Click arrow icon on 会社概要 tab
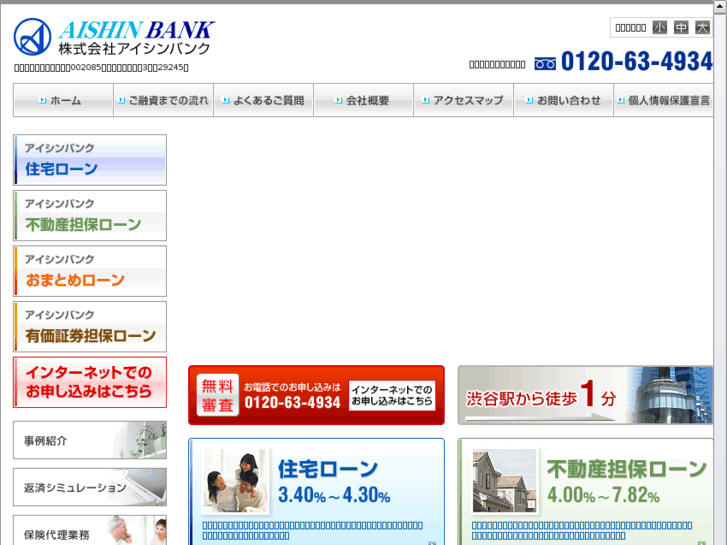Screen dimensions: 727x545 pos(339,100)
